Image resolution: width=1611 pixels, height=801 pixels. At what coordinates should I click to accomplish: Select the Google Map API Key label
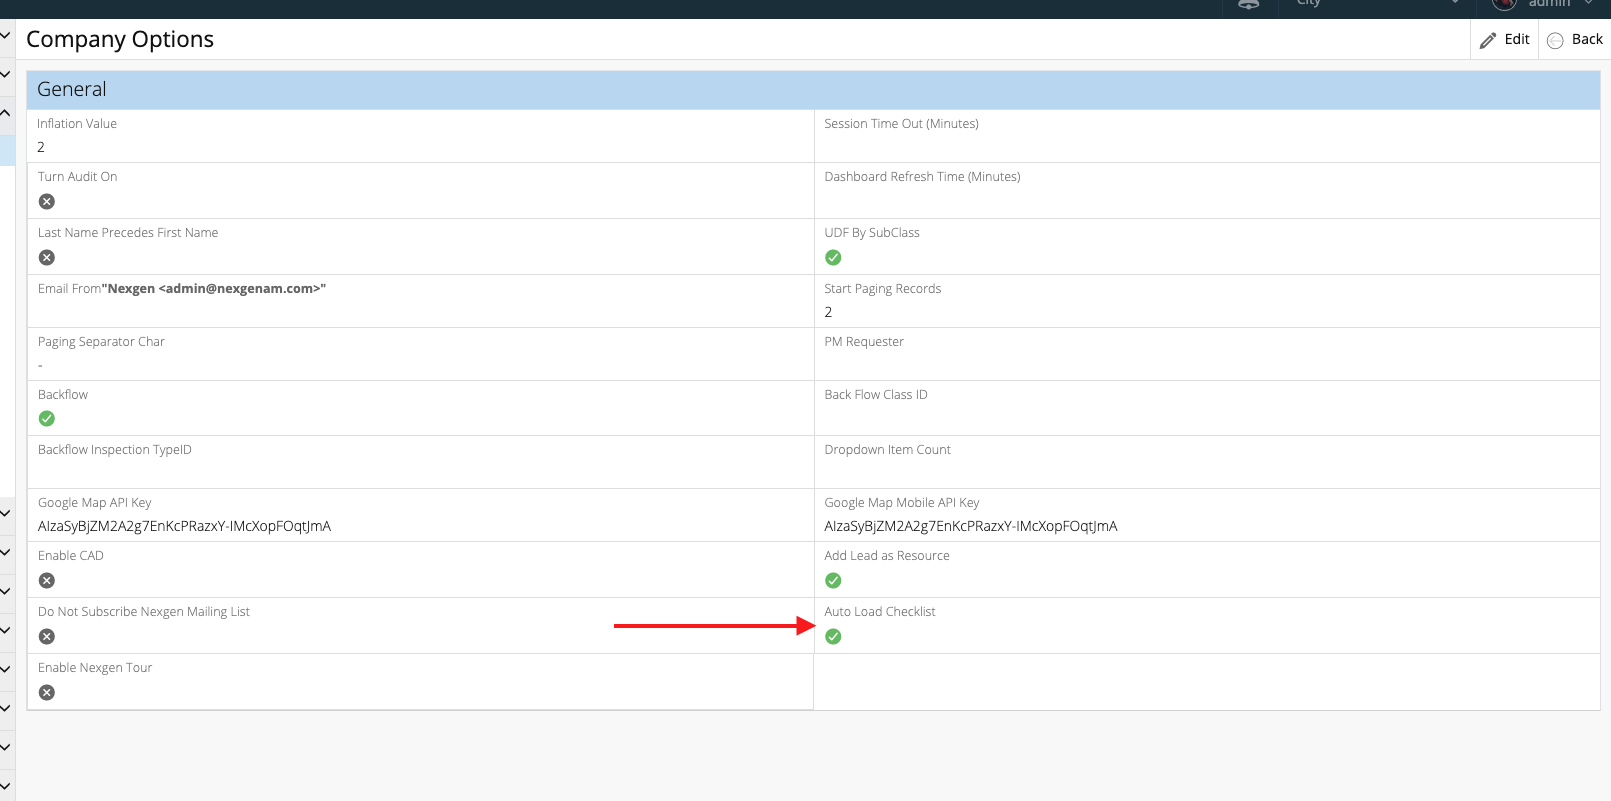[95, 503]
